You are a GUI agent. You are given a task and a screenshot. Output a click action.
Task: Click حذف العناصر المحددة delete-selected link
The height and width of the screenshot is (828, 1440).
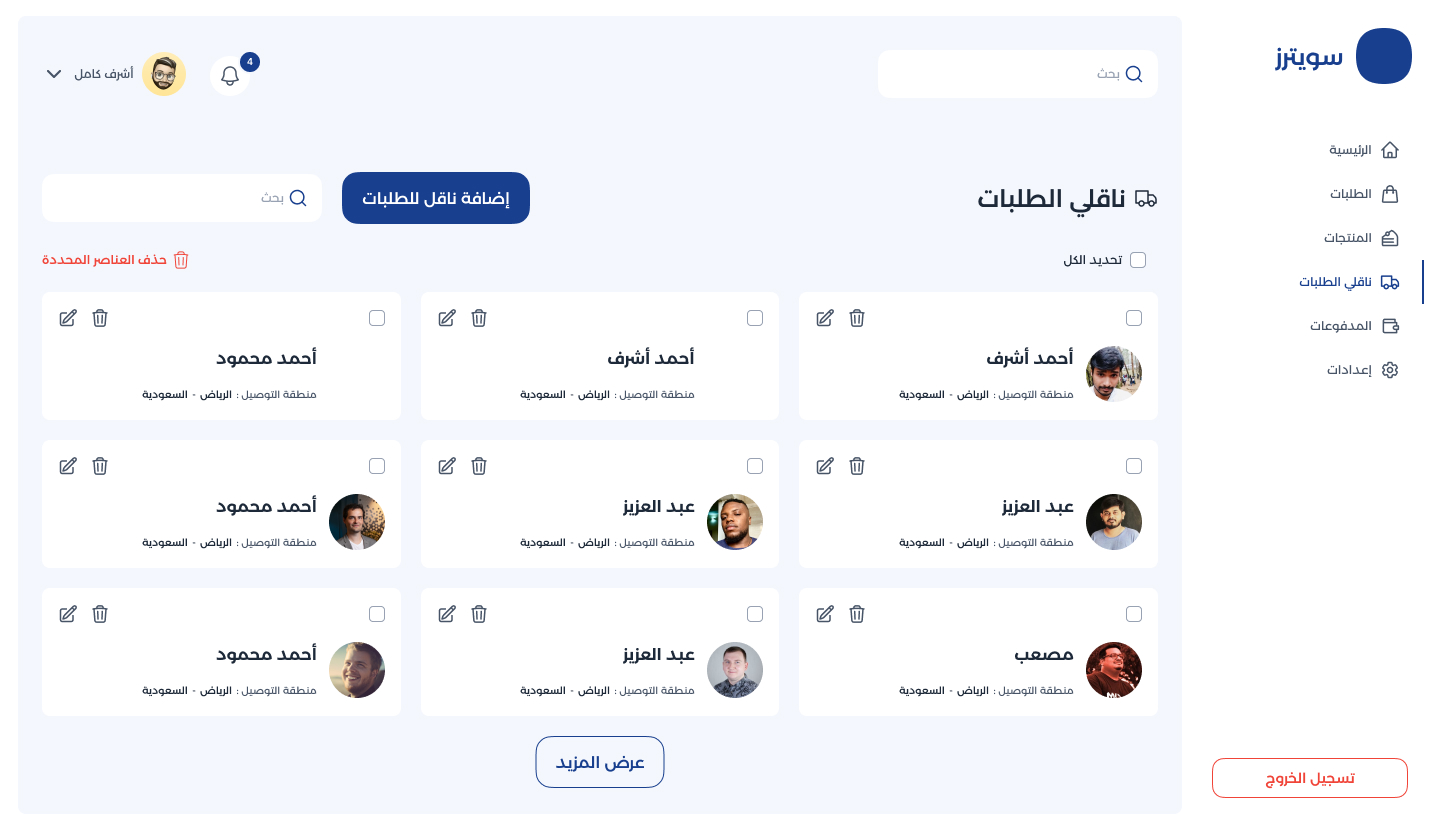pyautogui.click(x=116, y=259)
